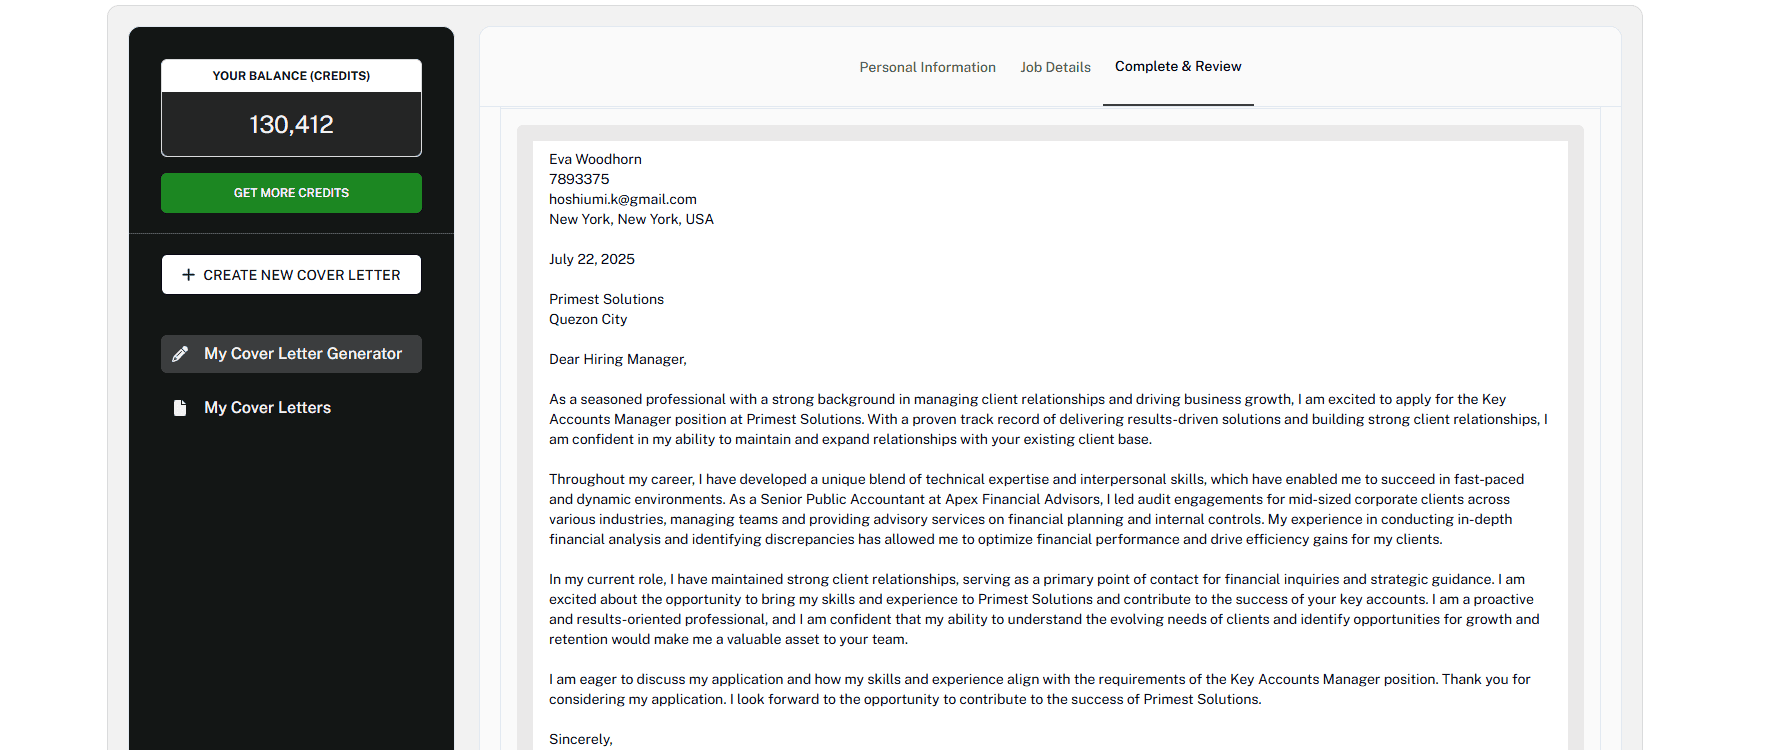Screen dimensions: 1773x750
Task: Place cursor on the Dear Hiring Manager greeting
Action: tap(618, 359)
